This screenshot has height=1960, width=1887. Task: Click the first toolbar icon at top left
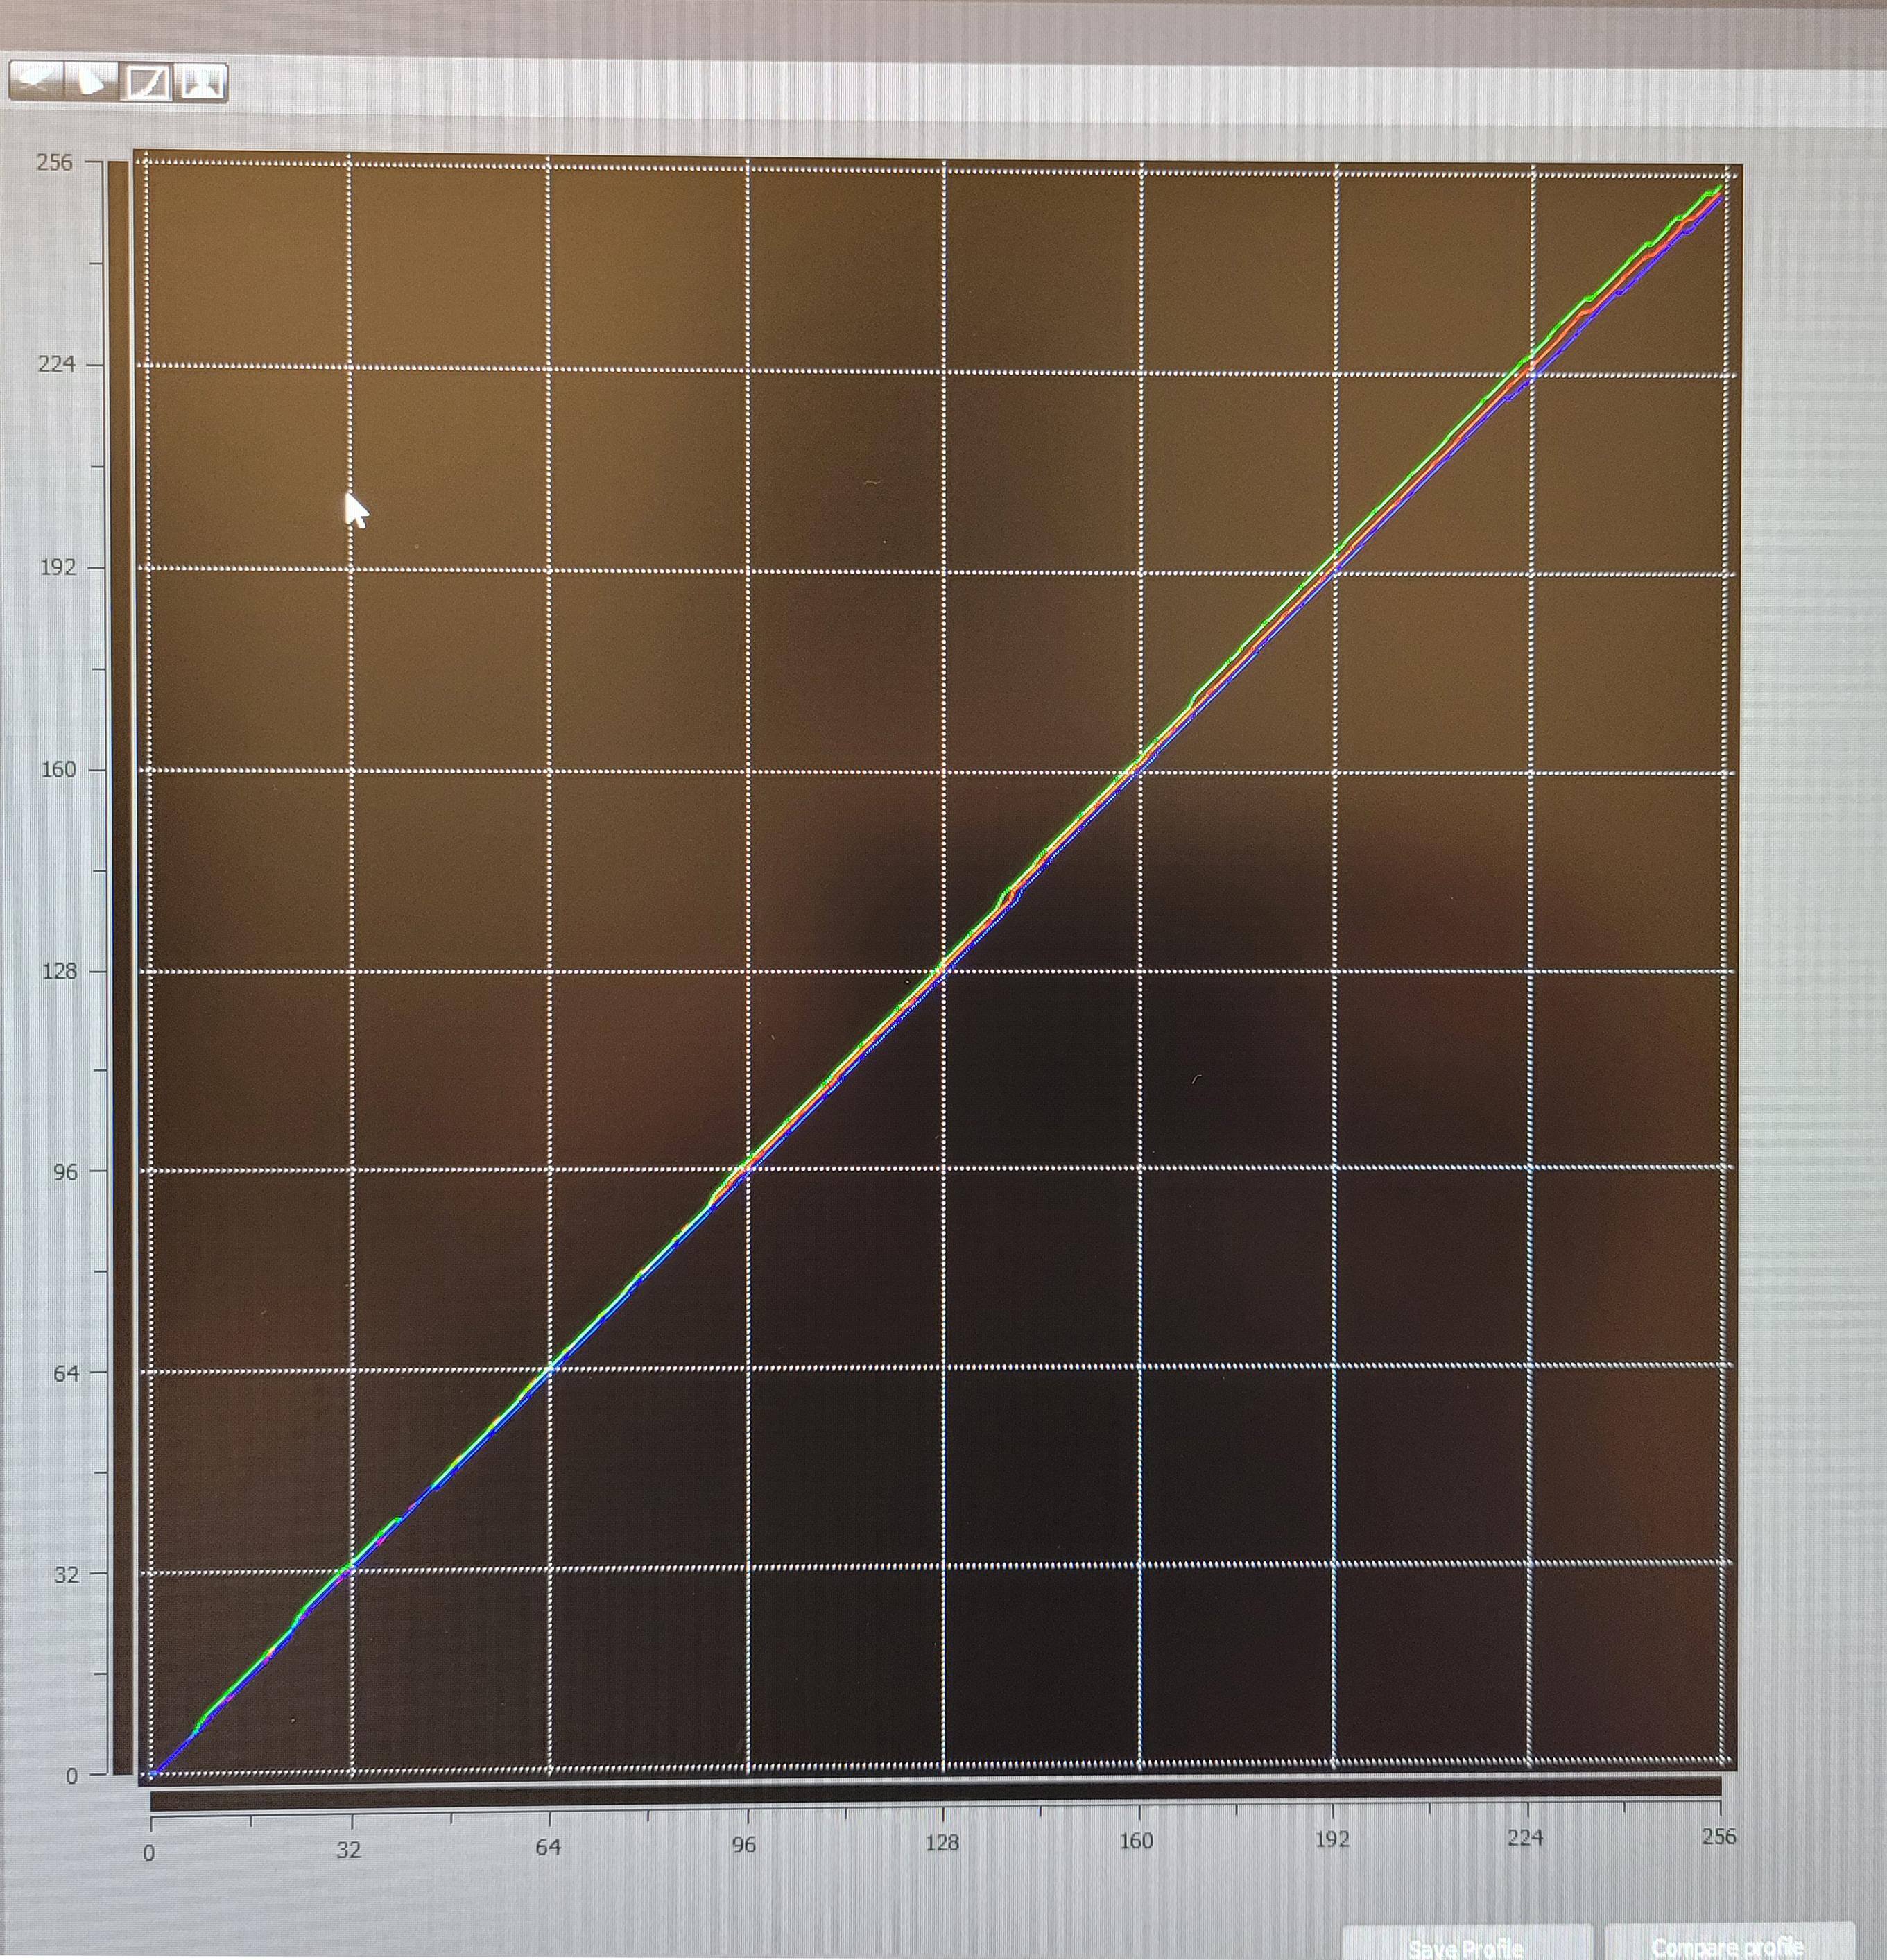click(x=36, y=81)
